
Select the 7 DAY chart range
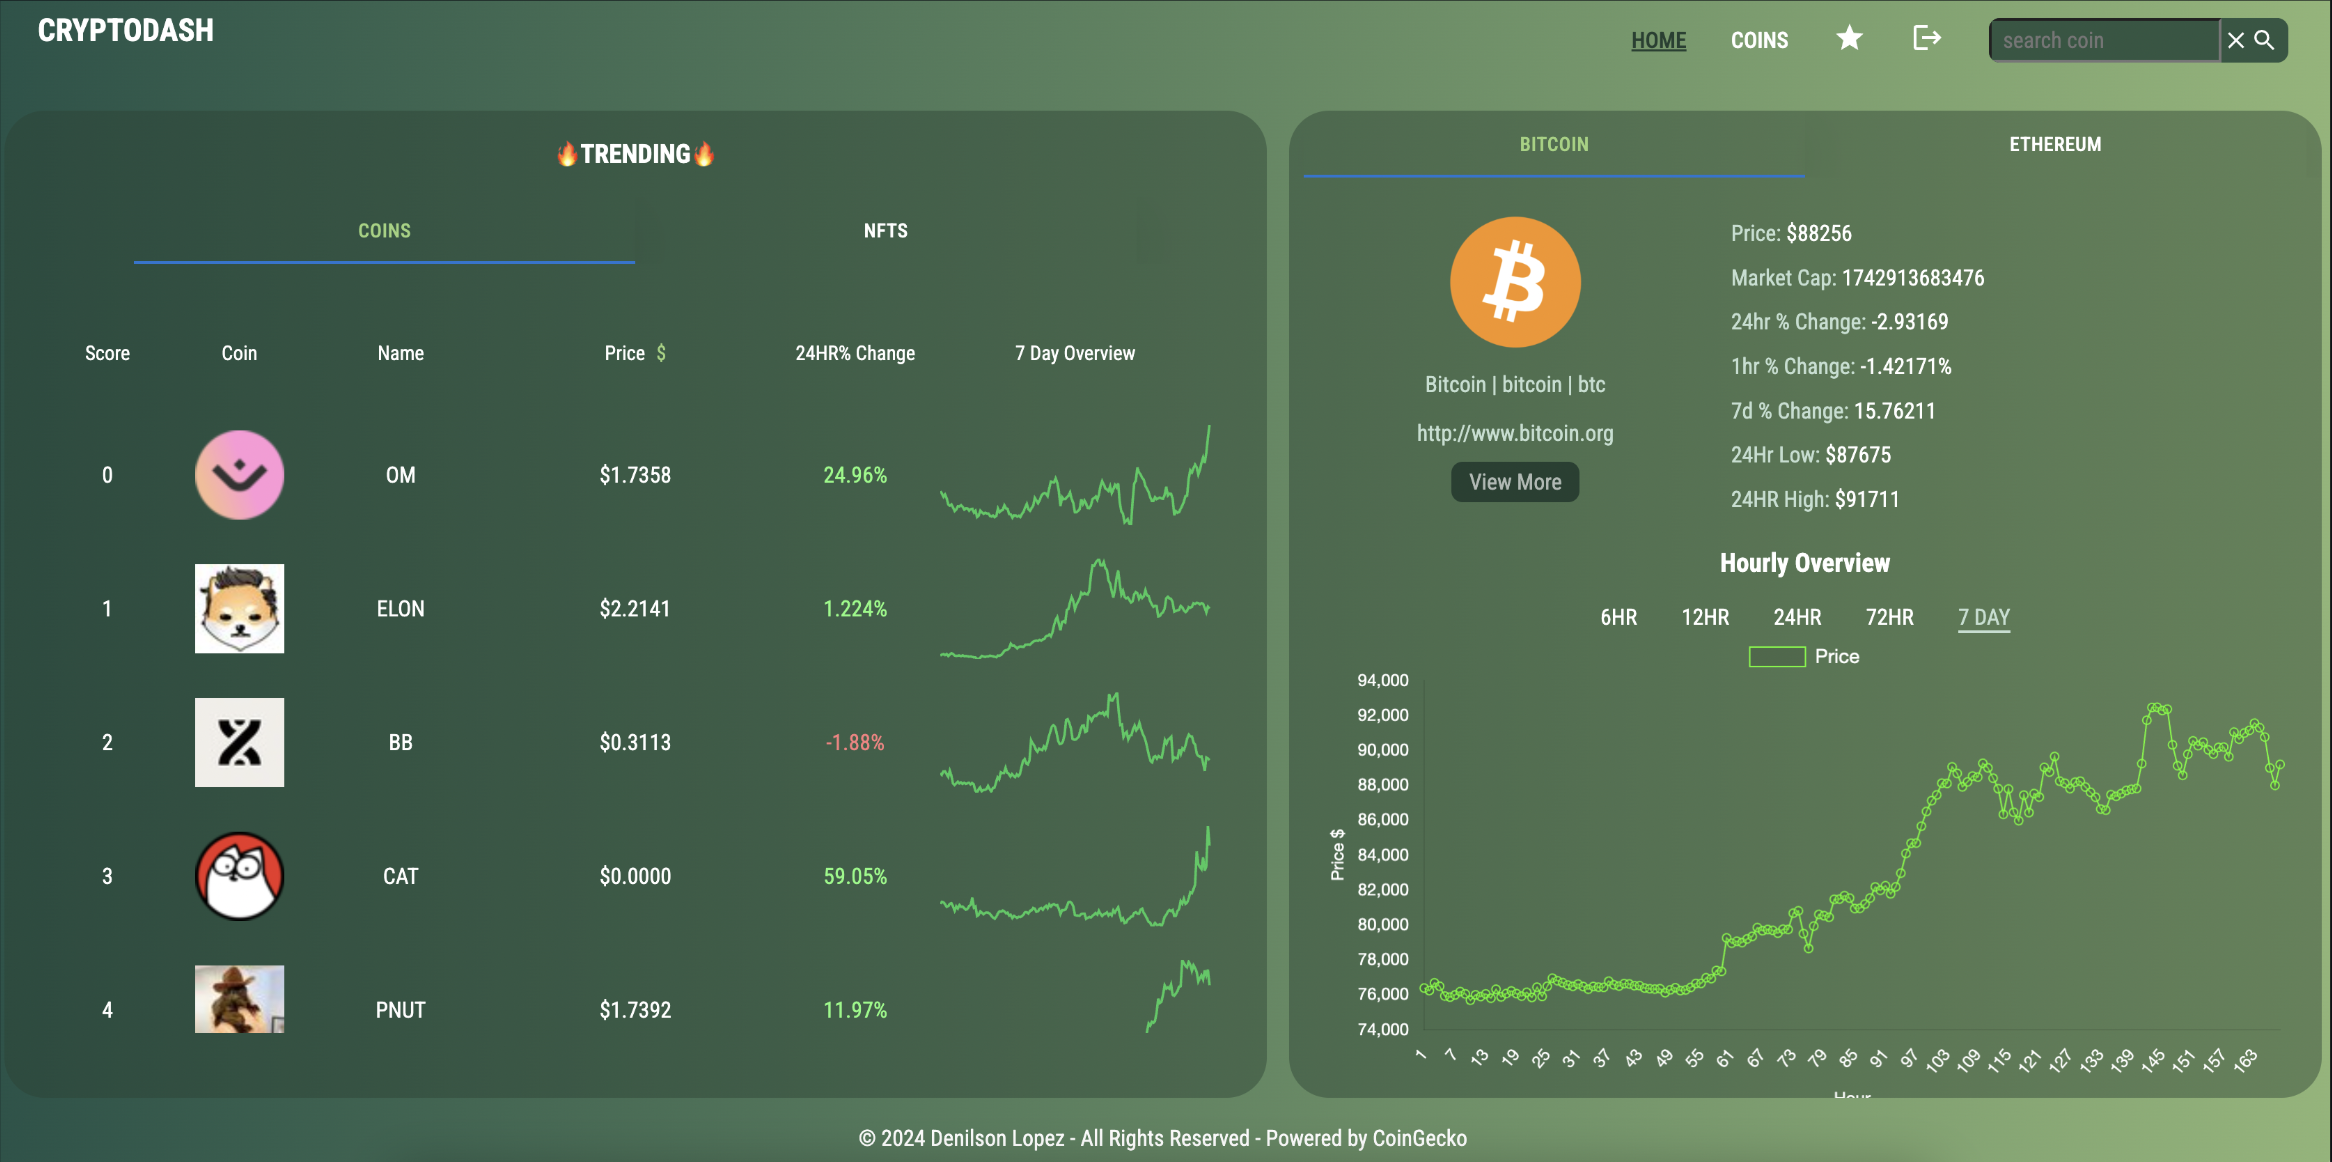coord(1984,617)
